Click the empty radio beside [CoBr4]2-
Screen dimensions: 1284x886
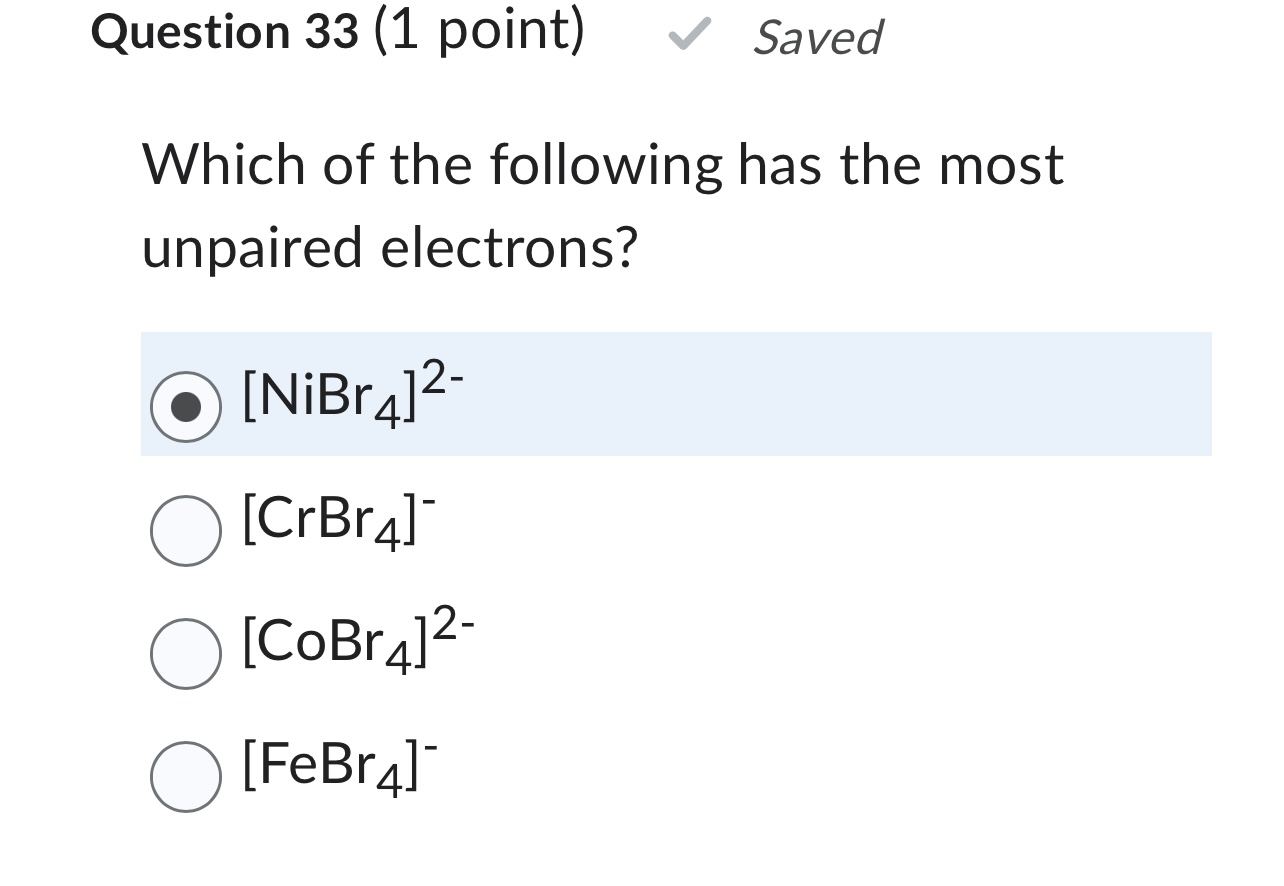[185, 653]
